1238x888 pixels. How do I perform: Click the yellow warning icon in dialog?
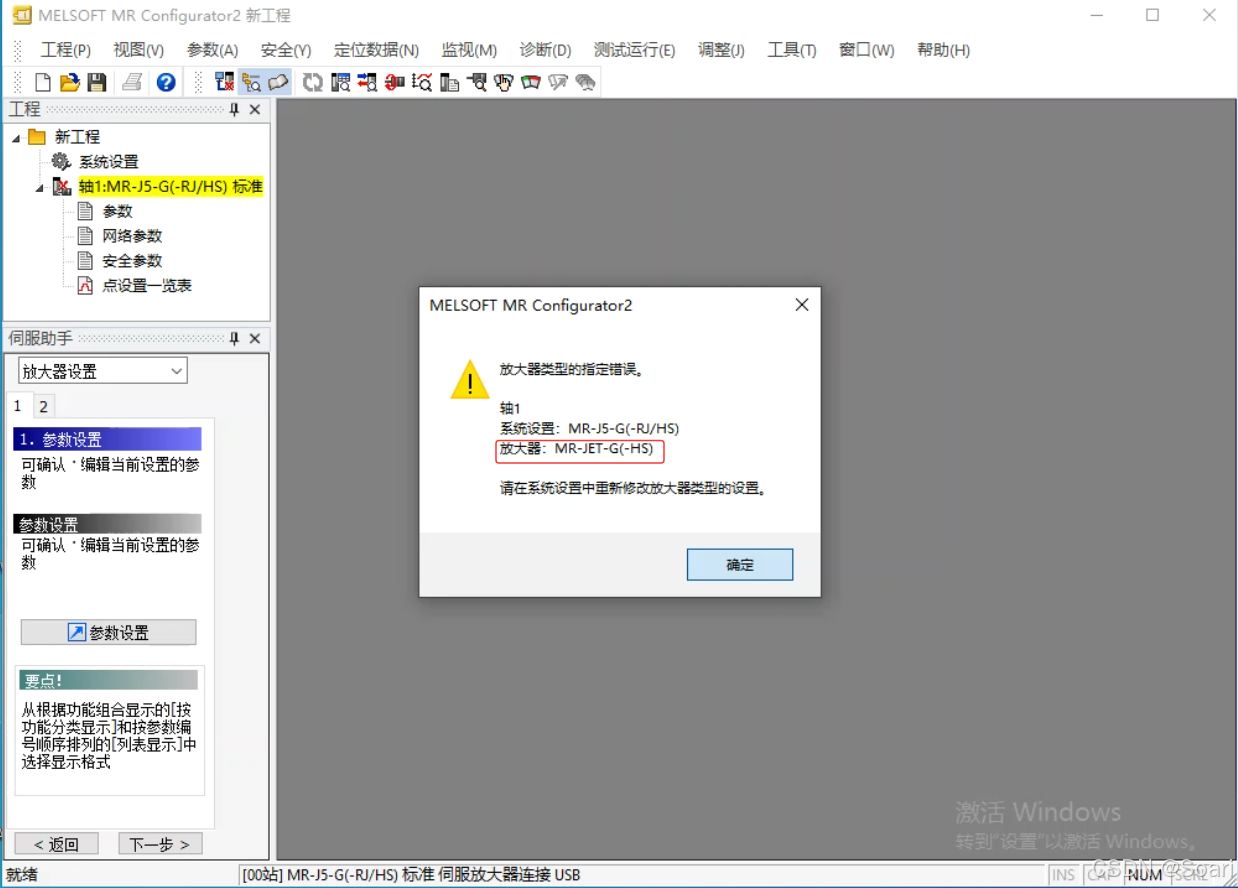point(470,381)
